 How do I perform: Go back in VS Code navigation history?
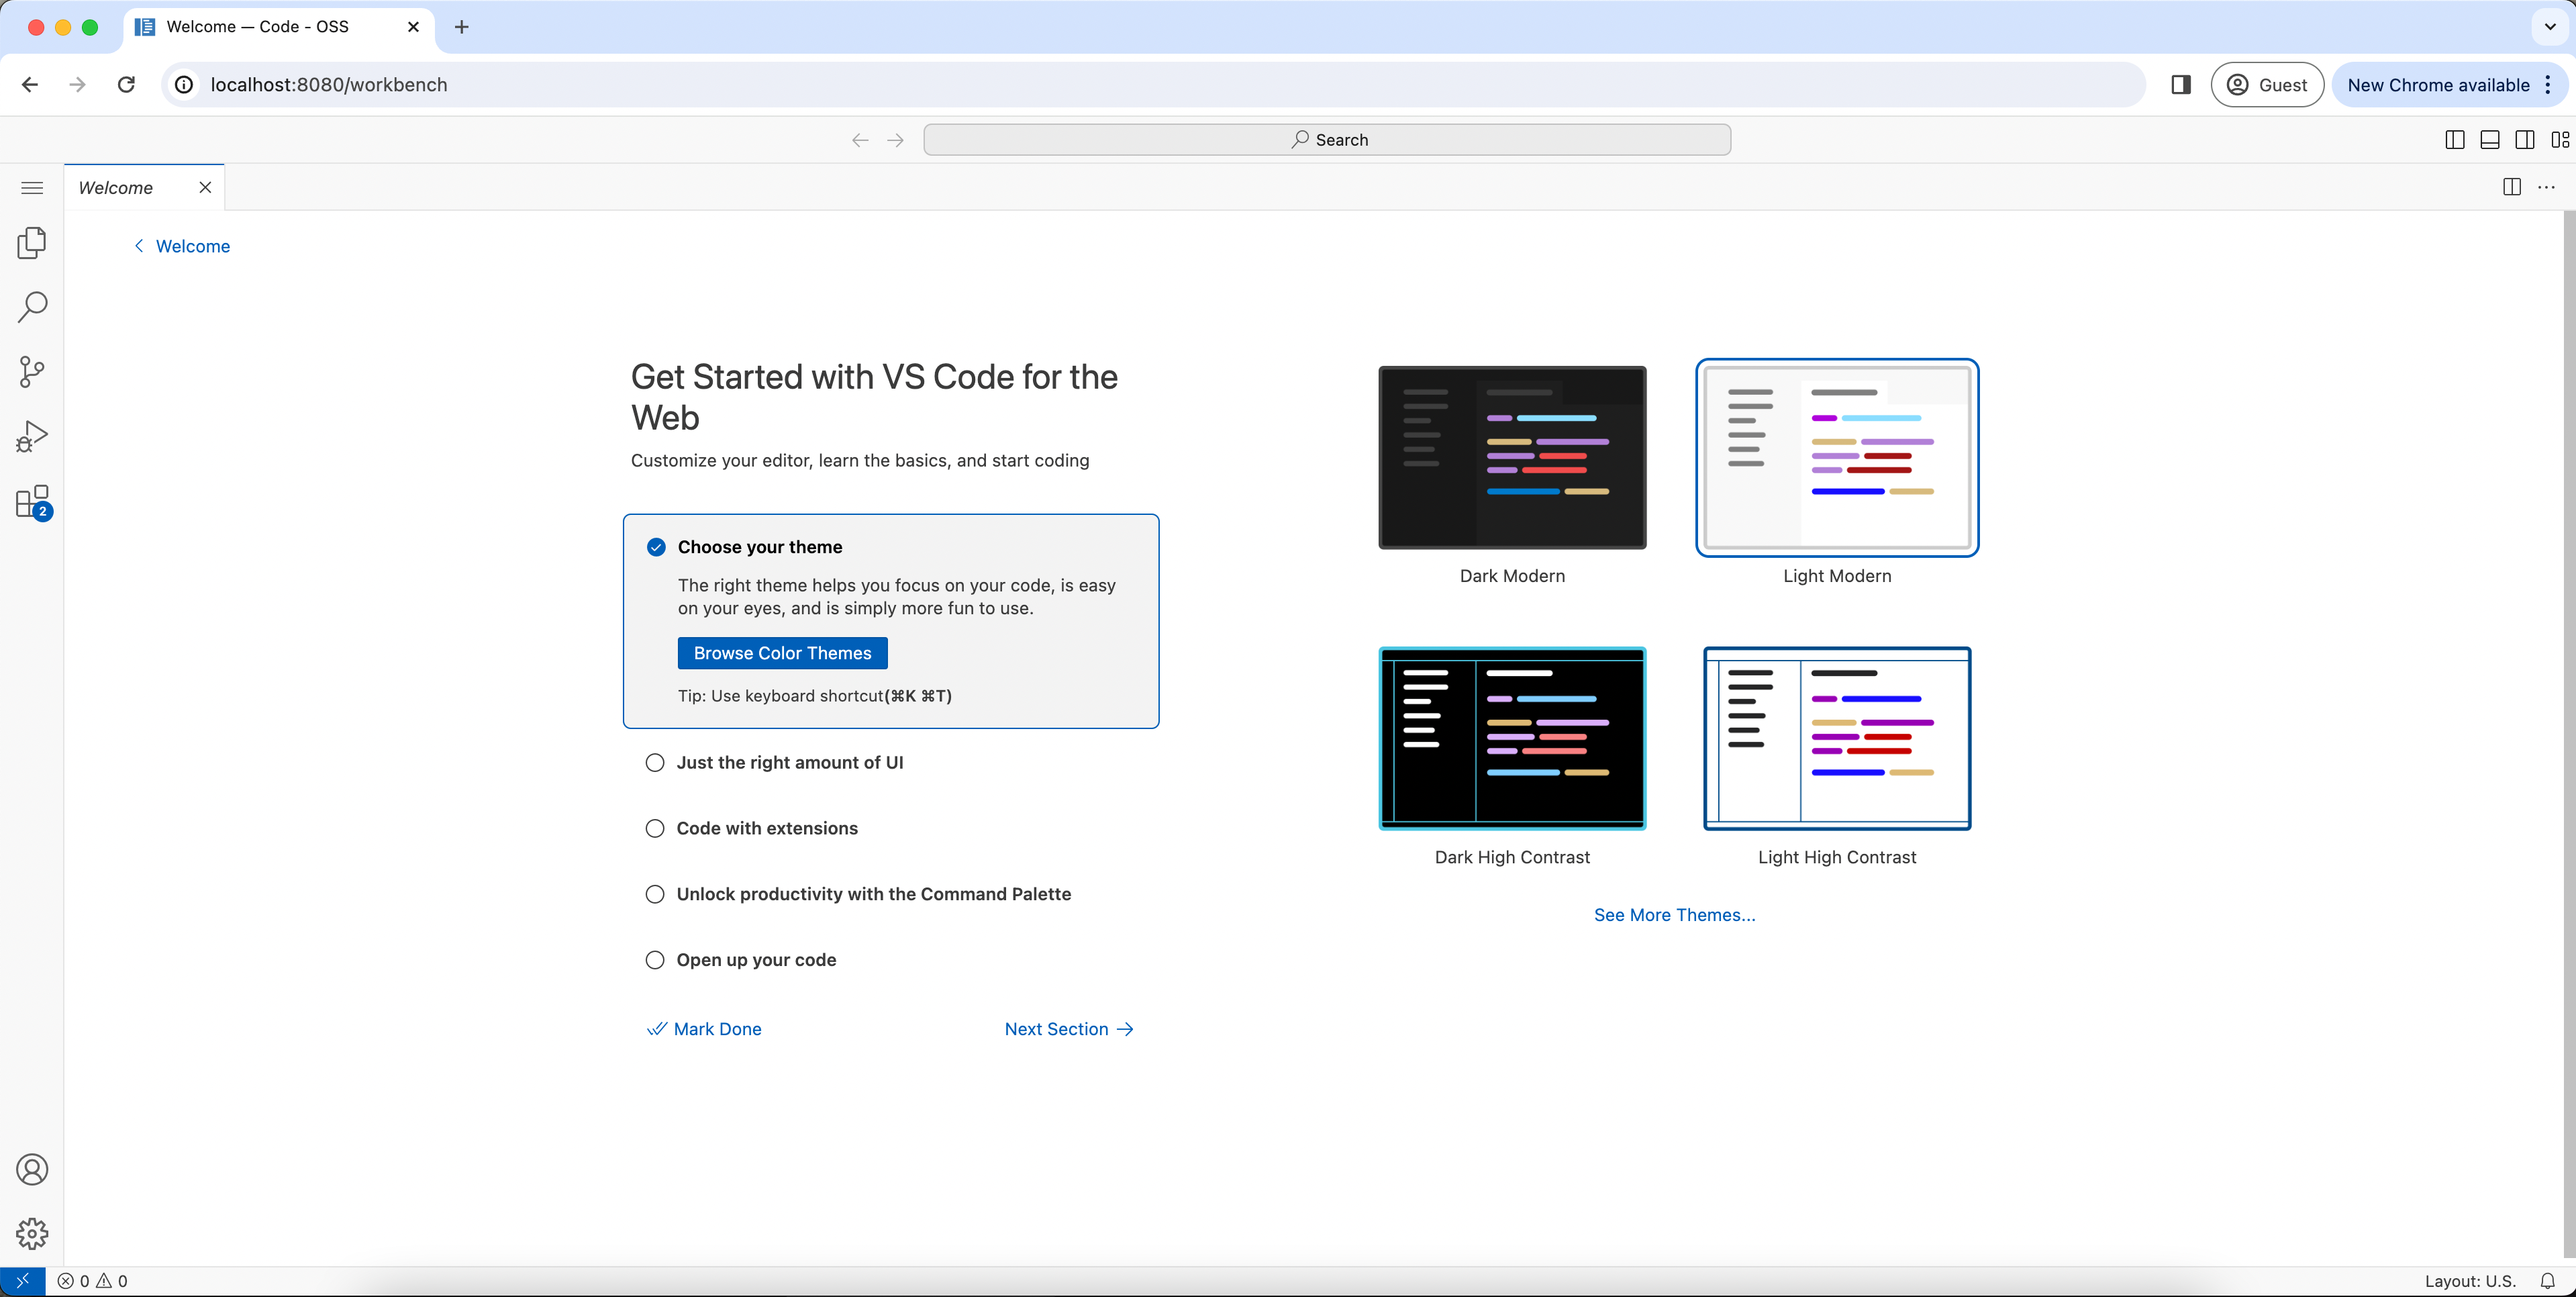[x=860, y=140]
